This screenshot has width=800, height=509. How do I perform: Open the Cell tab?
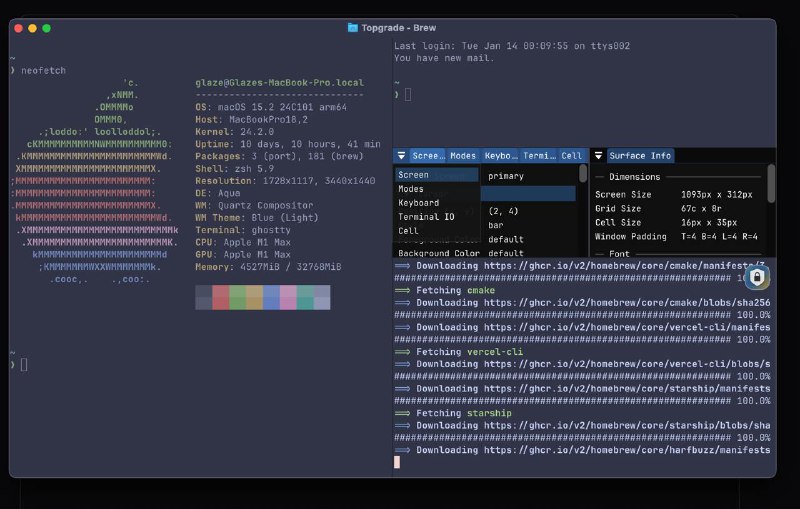click(x=571, y=156)
